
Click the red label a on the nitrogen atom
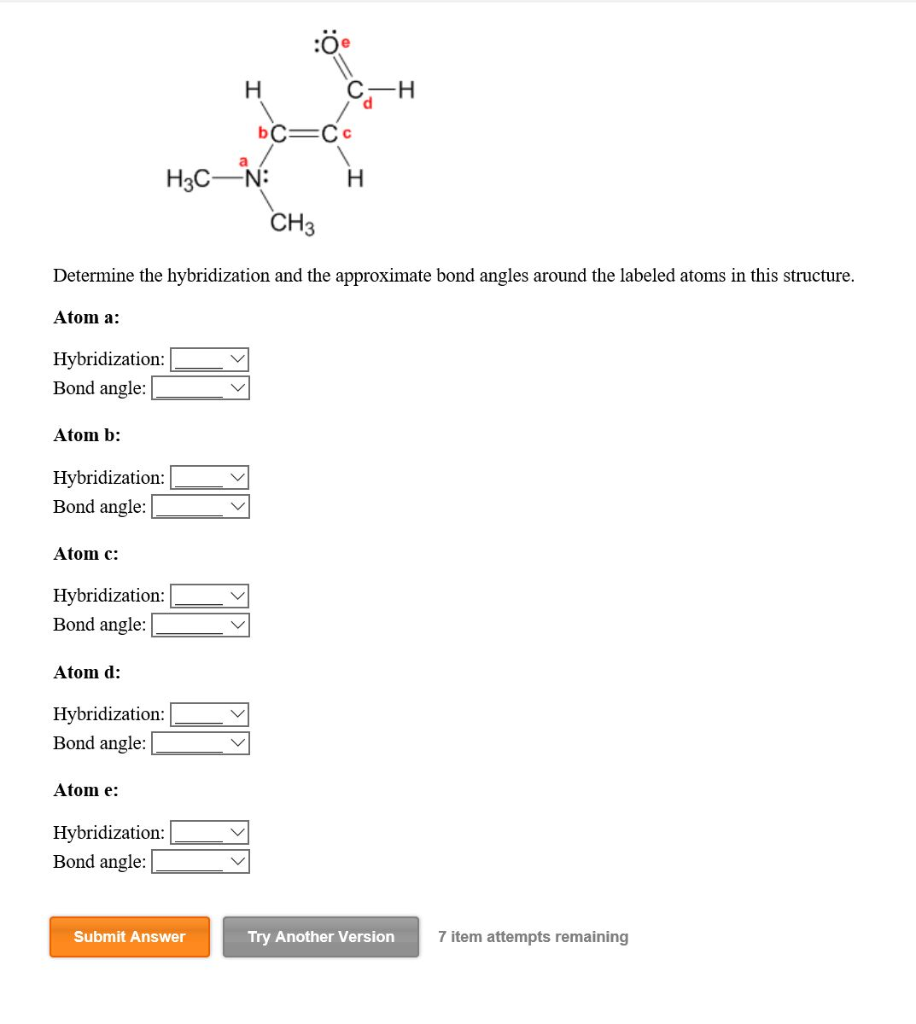coord(242,160)
